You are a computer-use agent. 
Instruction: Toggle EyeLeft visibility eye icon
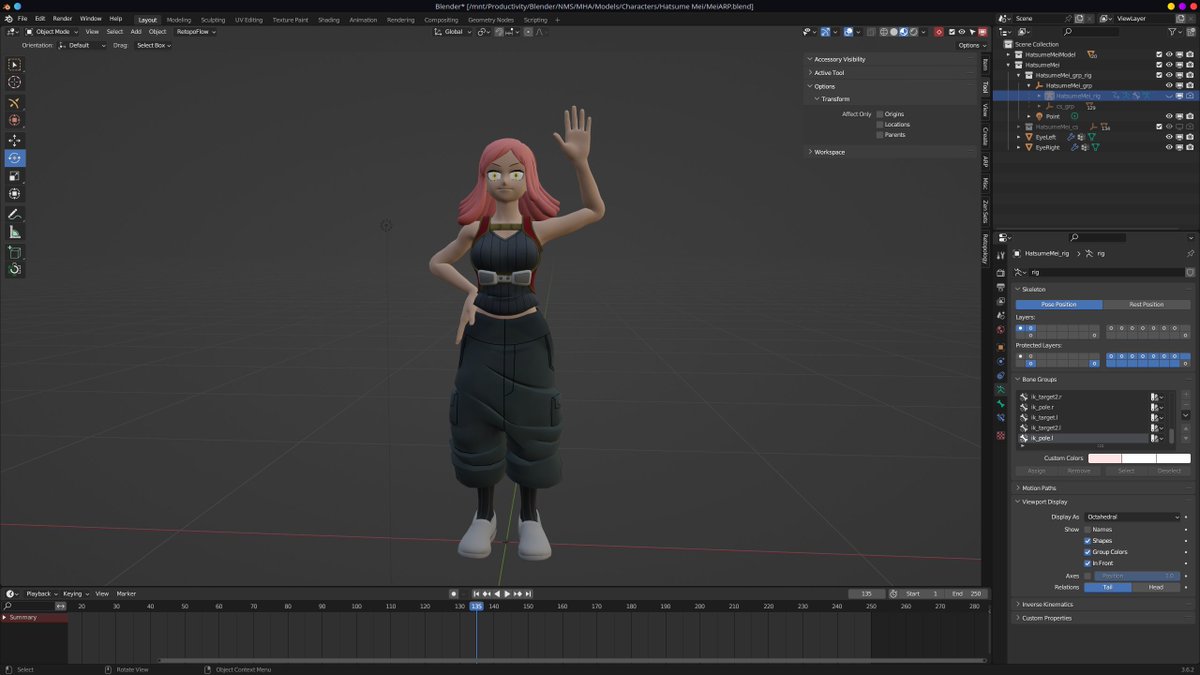pos(1169,137)
